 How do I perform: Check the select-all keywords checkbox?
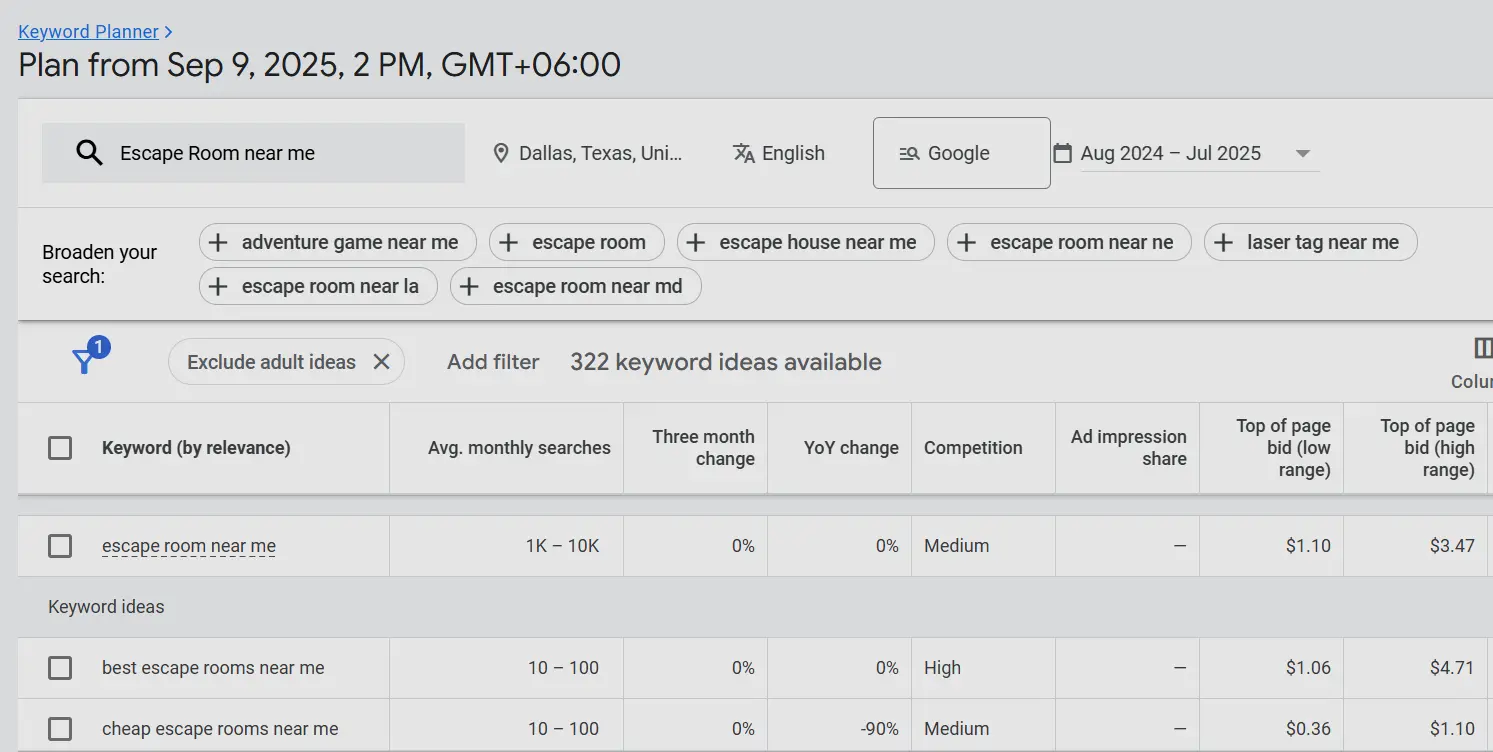(x=60, y=448)
